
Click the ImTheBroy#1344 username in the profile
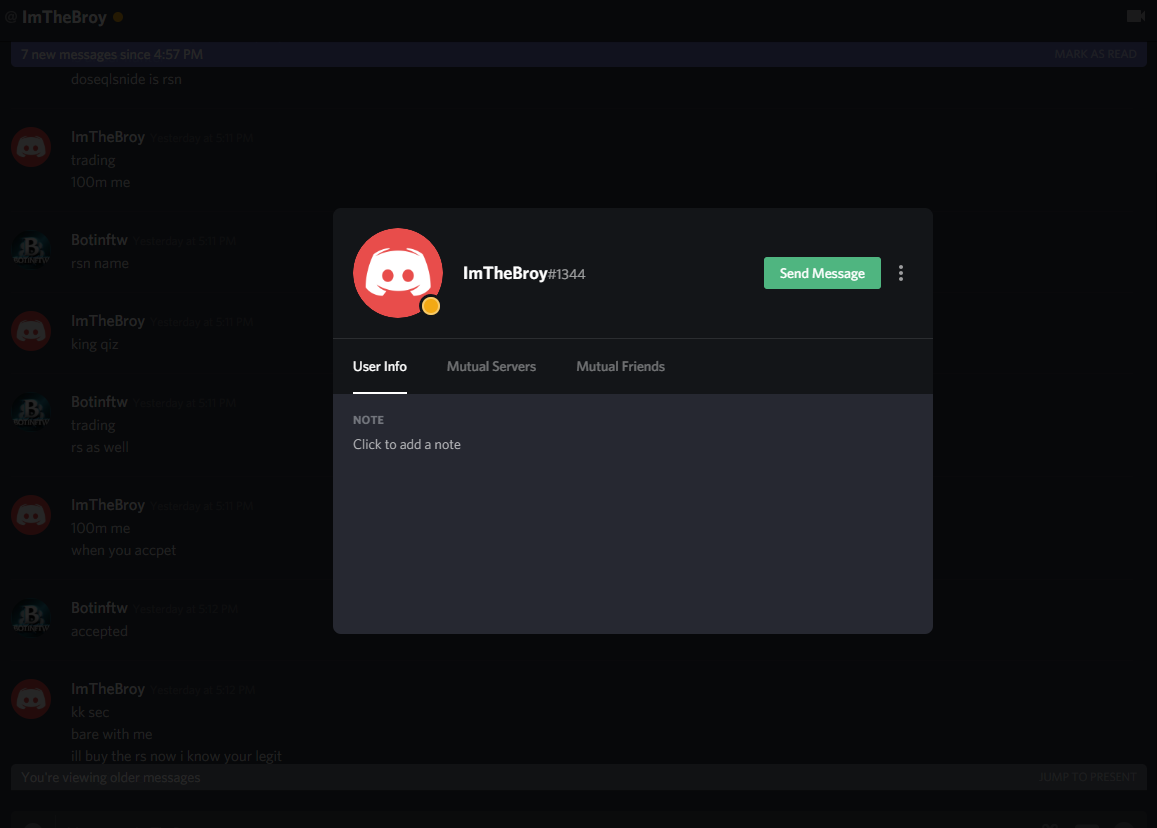point(524,273)
